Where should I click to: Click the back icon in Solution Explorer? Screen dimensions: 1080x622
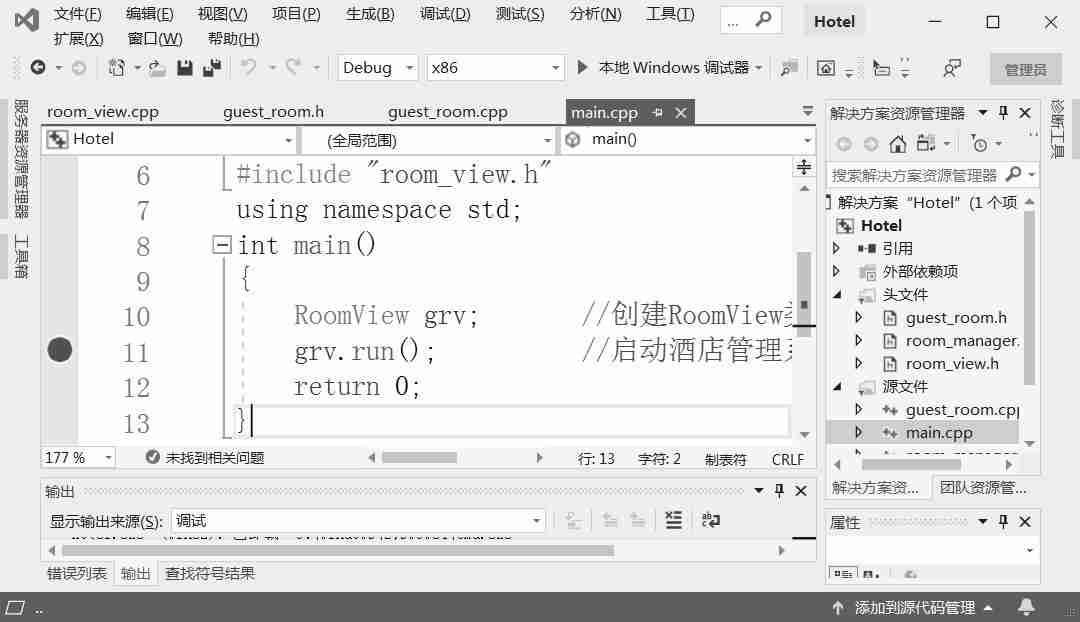pos(844,144)
